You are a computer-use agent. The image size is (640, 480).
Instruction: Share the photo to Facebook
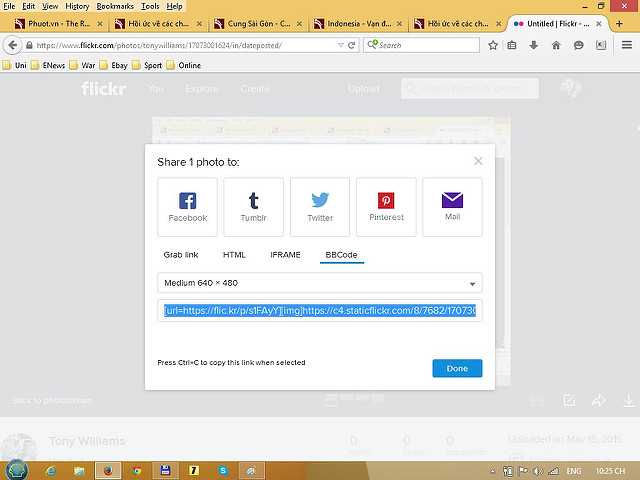(187, 207)
